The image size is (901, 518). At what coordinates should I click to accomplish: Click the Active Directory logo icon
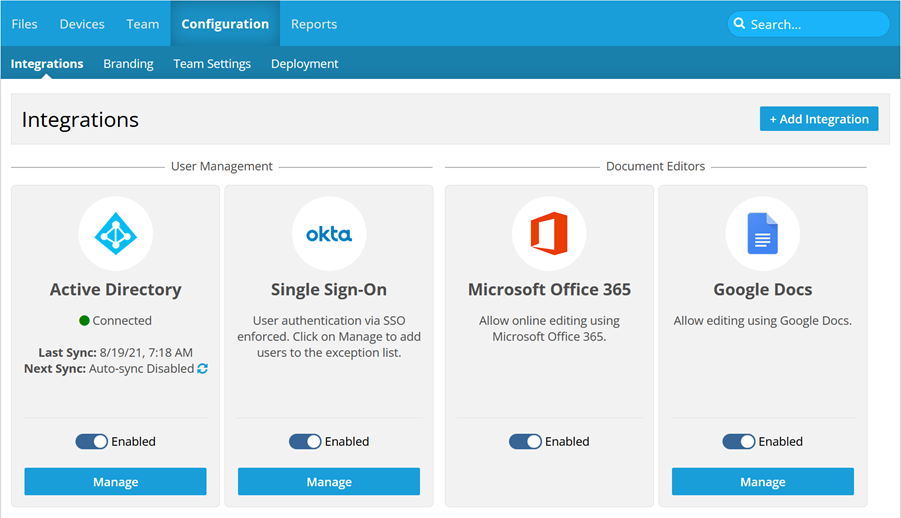point(115,234)
